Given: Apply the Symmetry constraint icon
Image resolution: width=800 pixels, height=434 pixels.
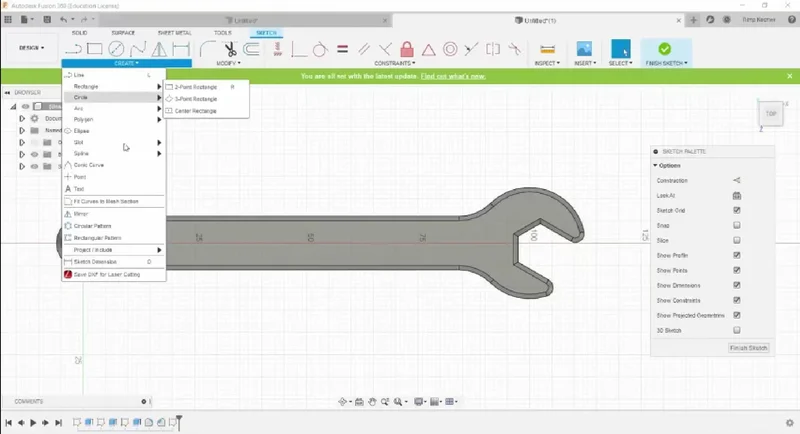Looking at the screenshot, I should (x=493, y=49).
